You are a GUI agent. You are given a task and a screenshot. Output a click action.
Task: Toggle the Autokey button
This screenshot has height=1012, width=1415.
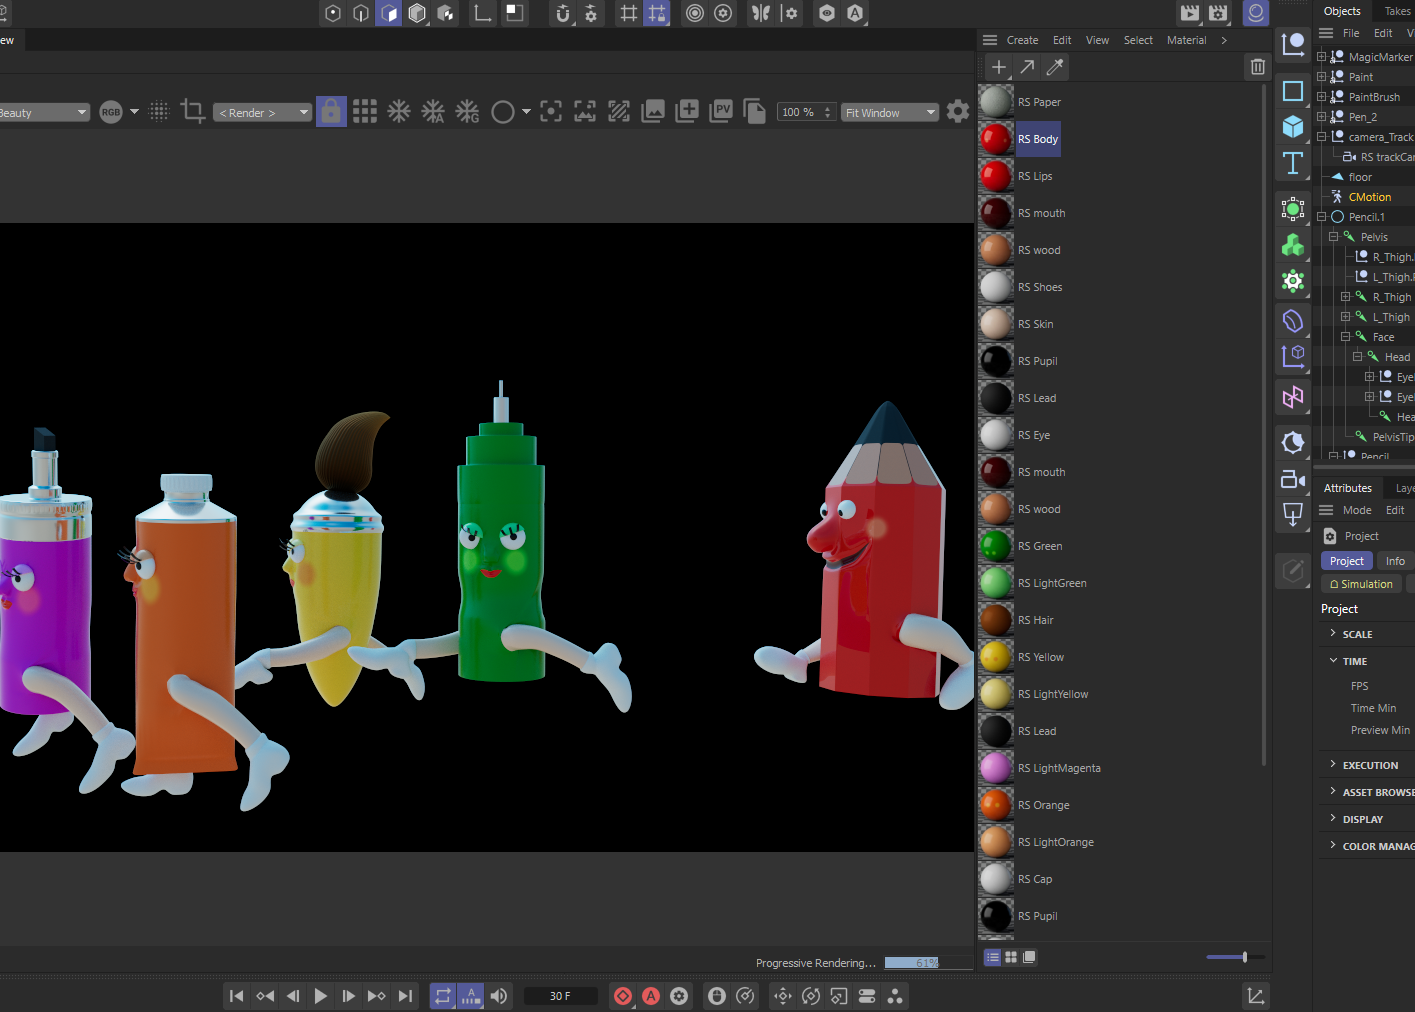click(651, 996)
